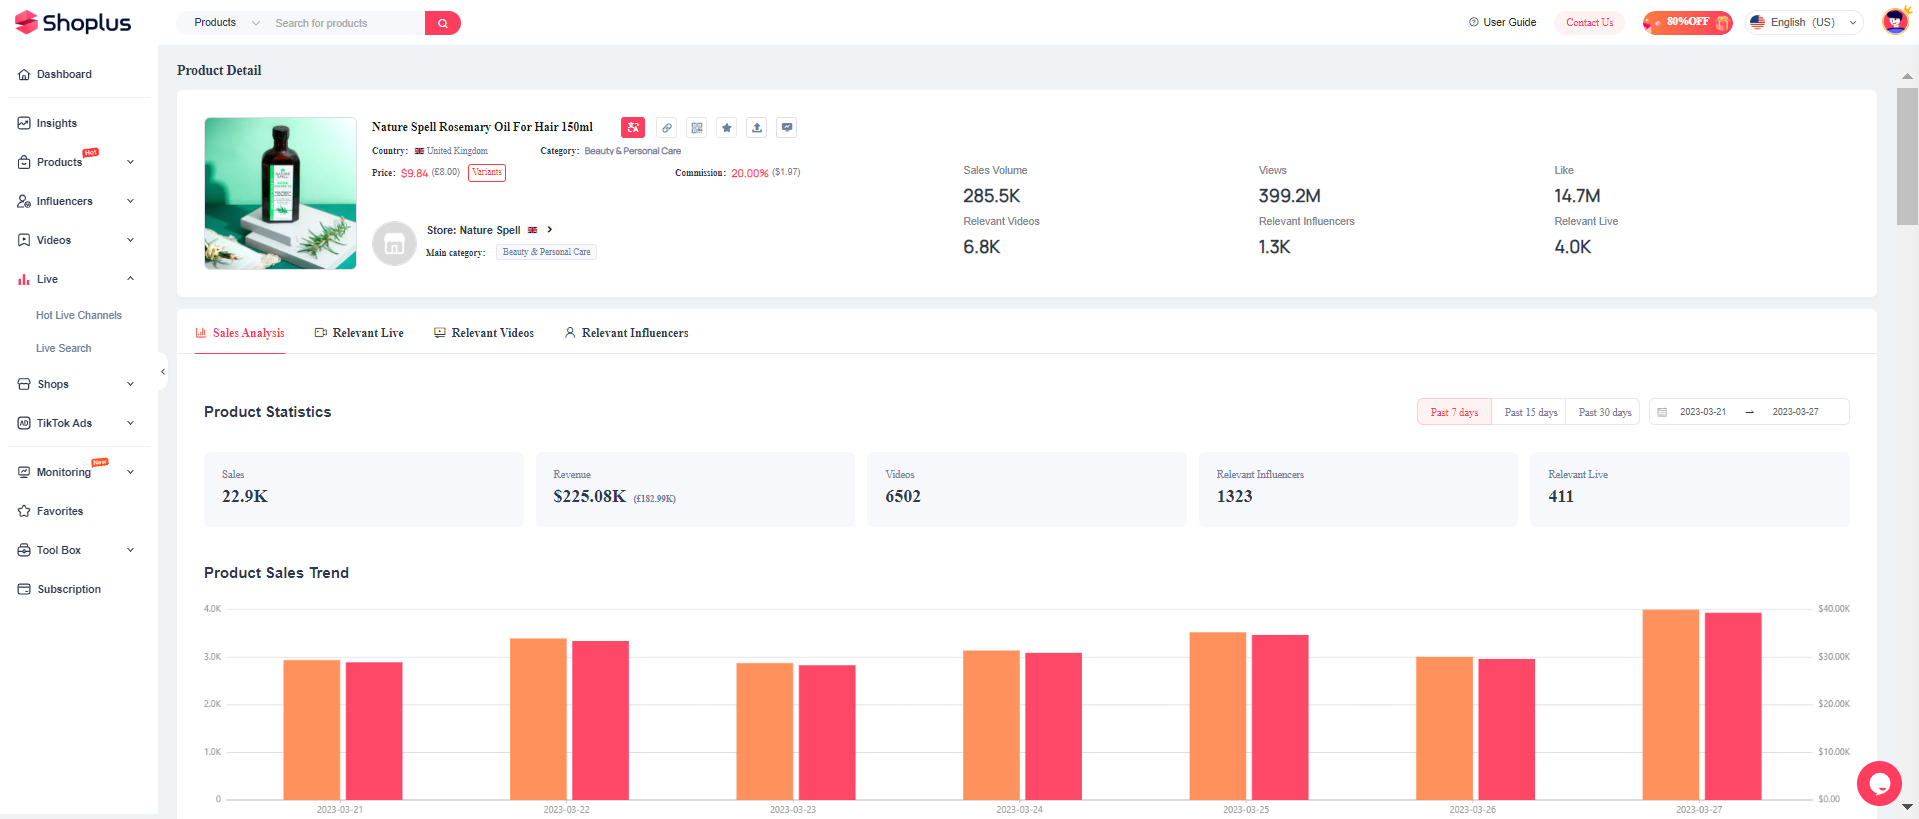Click the User Guide help link

pos(1502,22)
